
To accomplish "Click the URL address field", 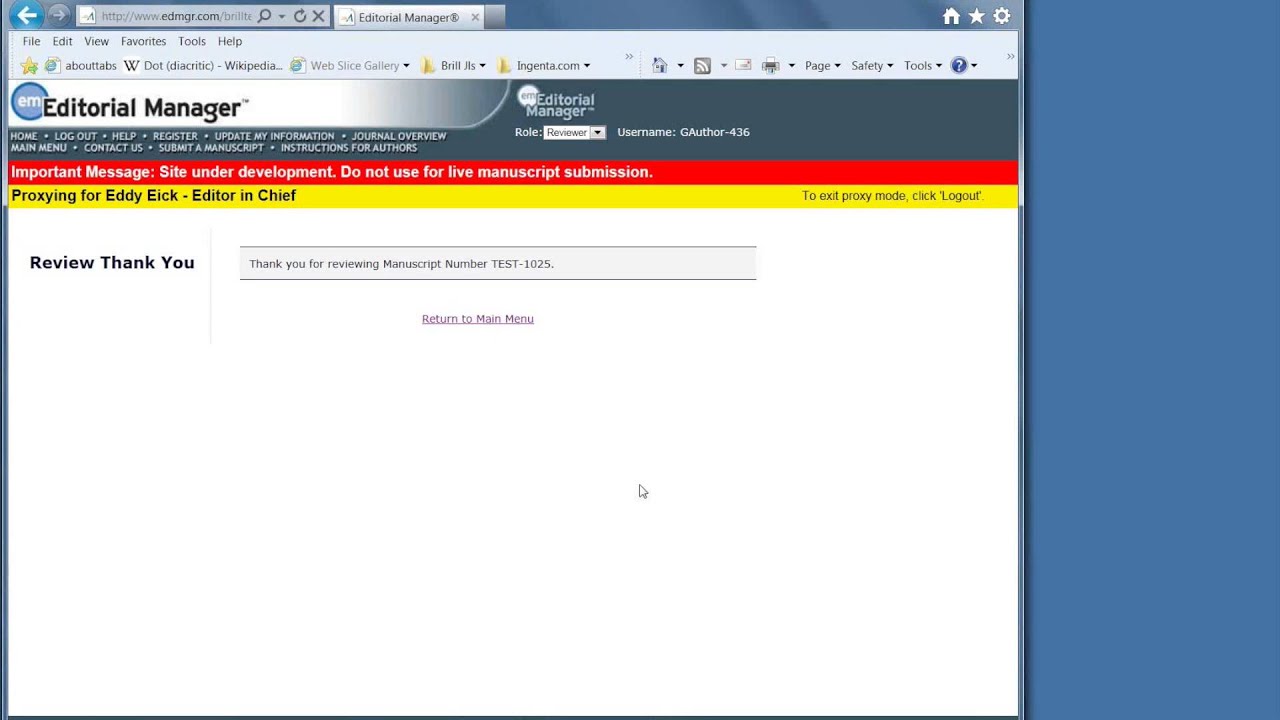I will (175, 16).
